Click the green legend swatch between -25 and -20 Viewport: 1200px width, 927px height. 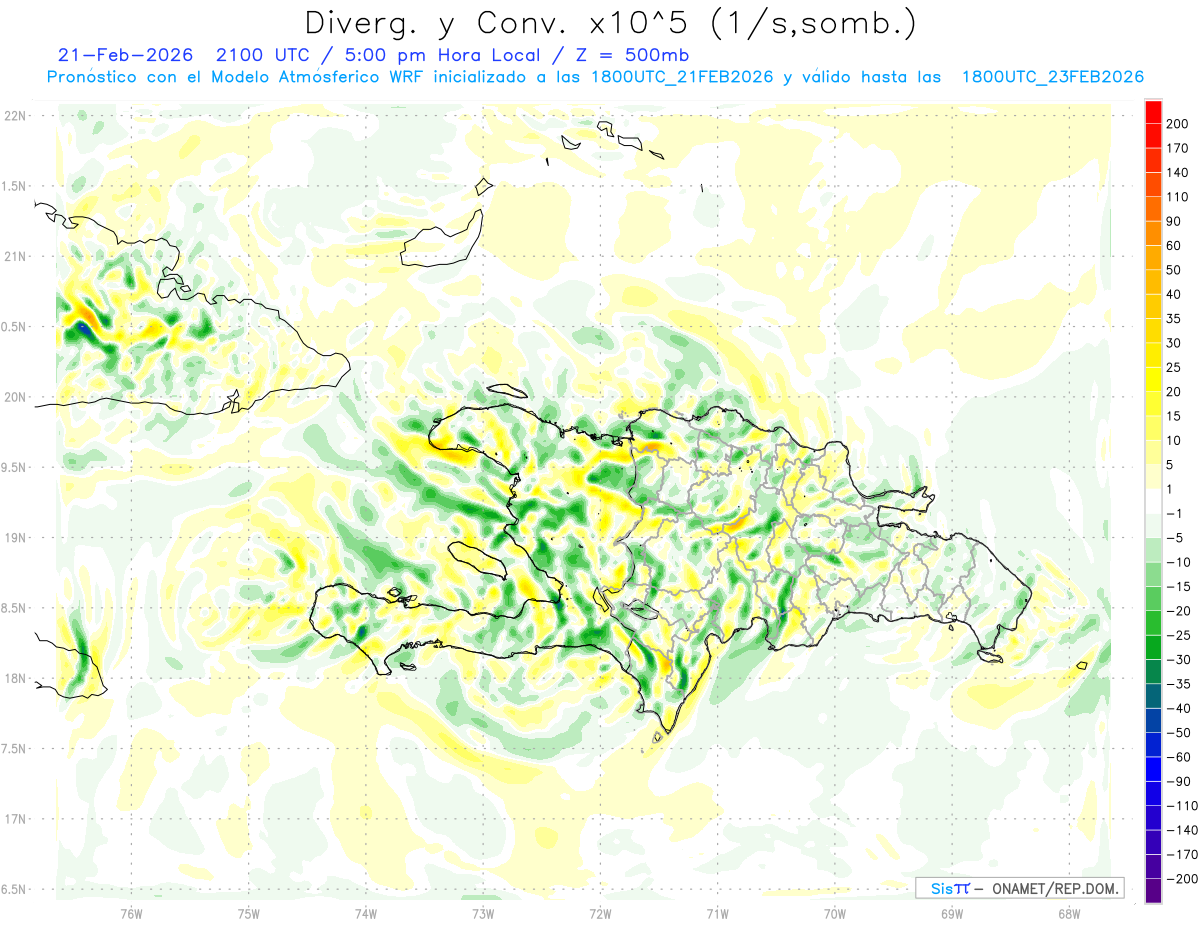[x=1153, y=623]
